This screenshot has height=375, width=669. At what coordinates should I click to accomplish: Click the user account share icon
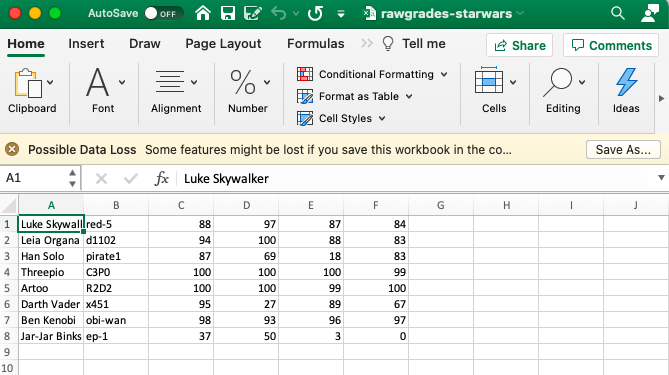click(x=650, y=13)
